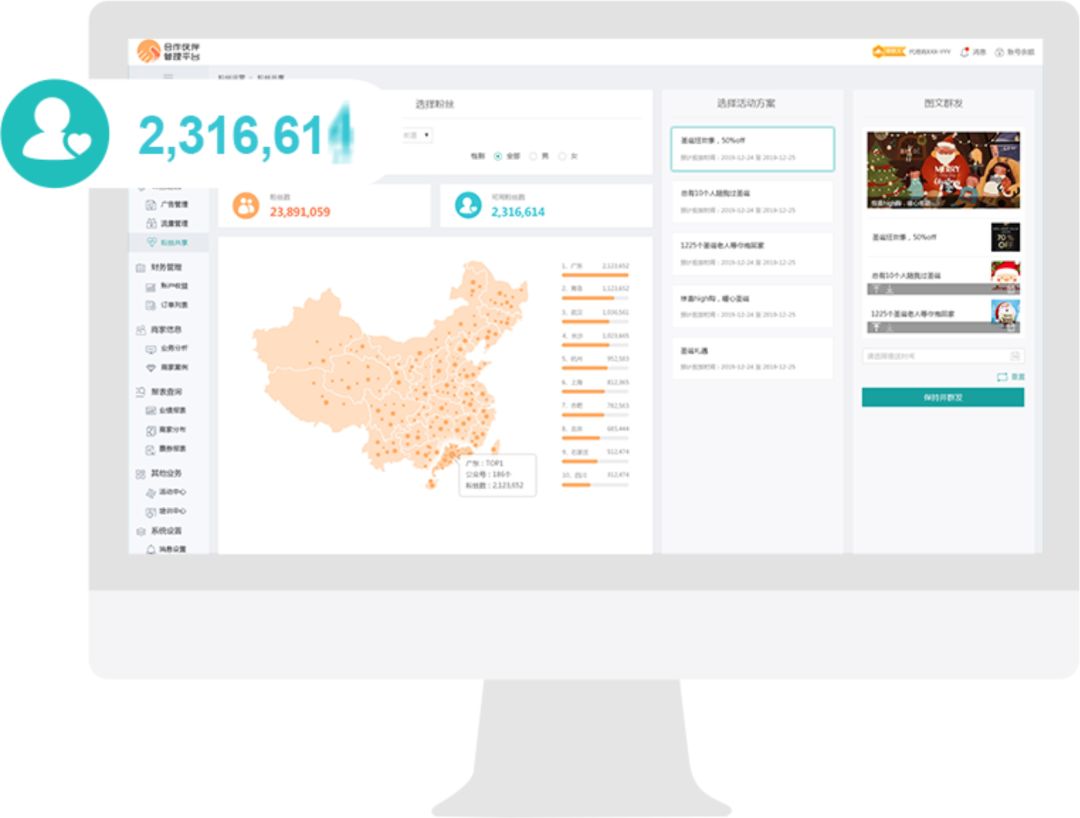Click rank 8 row valued 685,444
Screen dimensions: 1080x818
click(595, 432)
